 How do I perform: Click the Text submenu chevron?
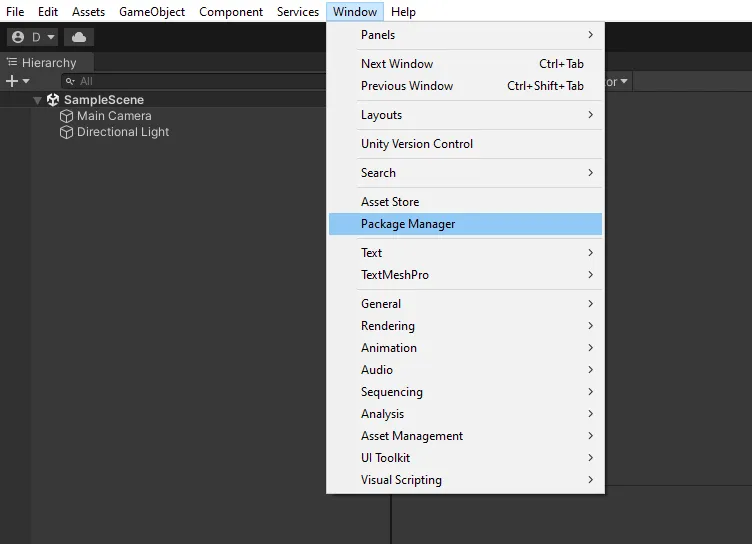590,253
